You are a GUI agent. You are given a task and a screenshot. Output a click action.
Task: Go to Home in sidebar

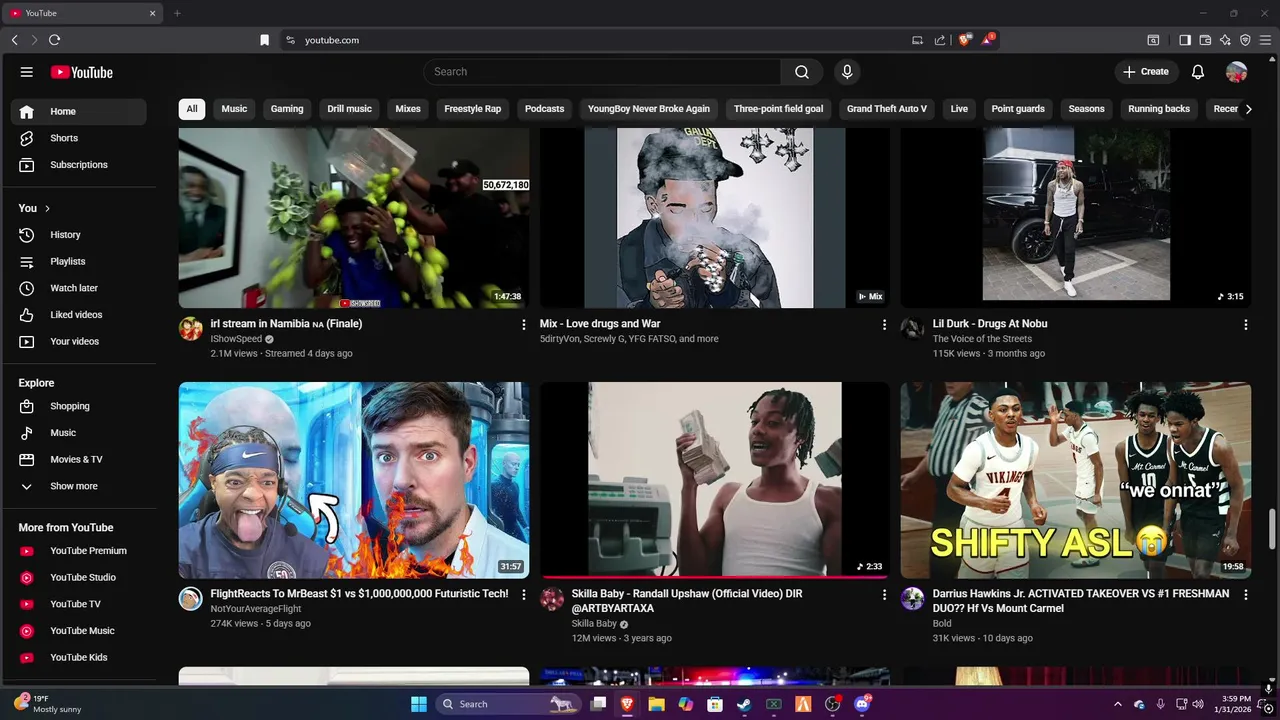coord(78,112)
